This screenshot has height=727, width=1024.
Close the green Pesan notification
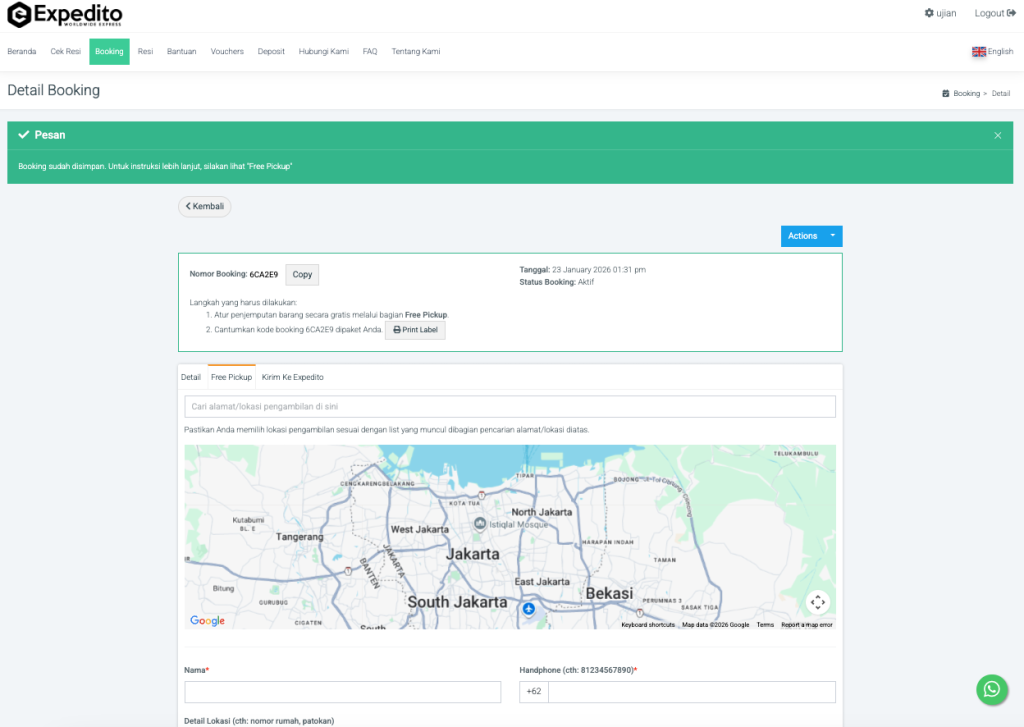(997, 135)
